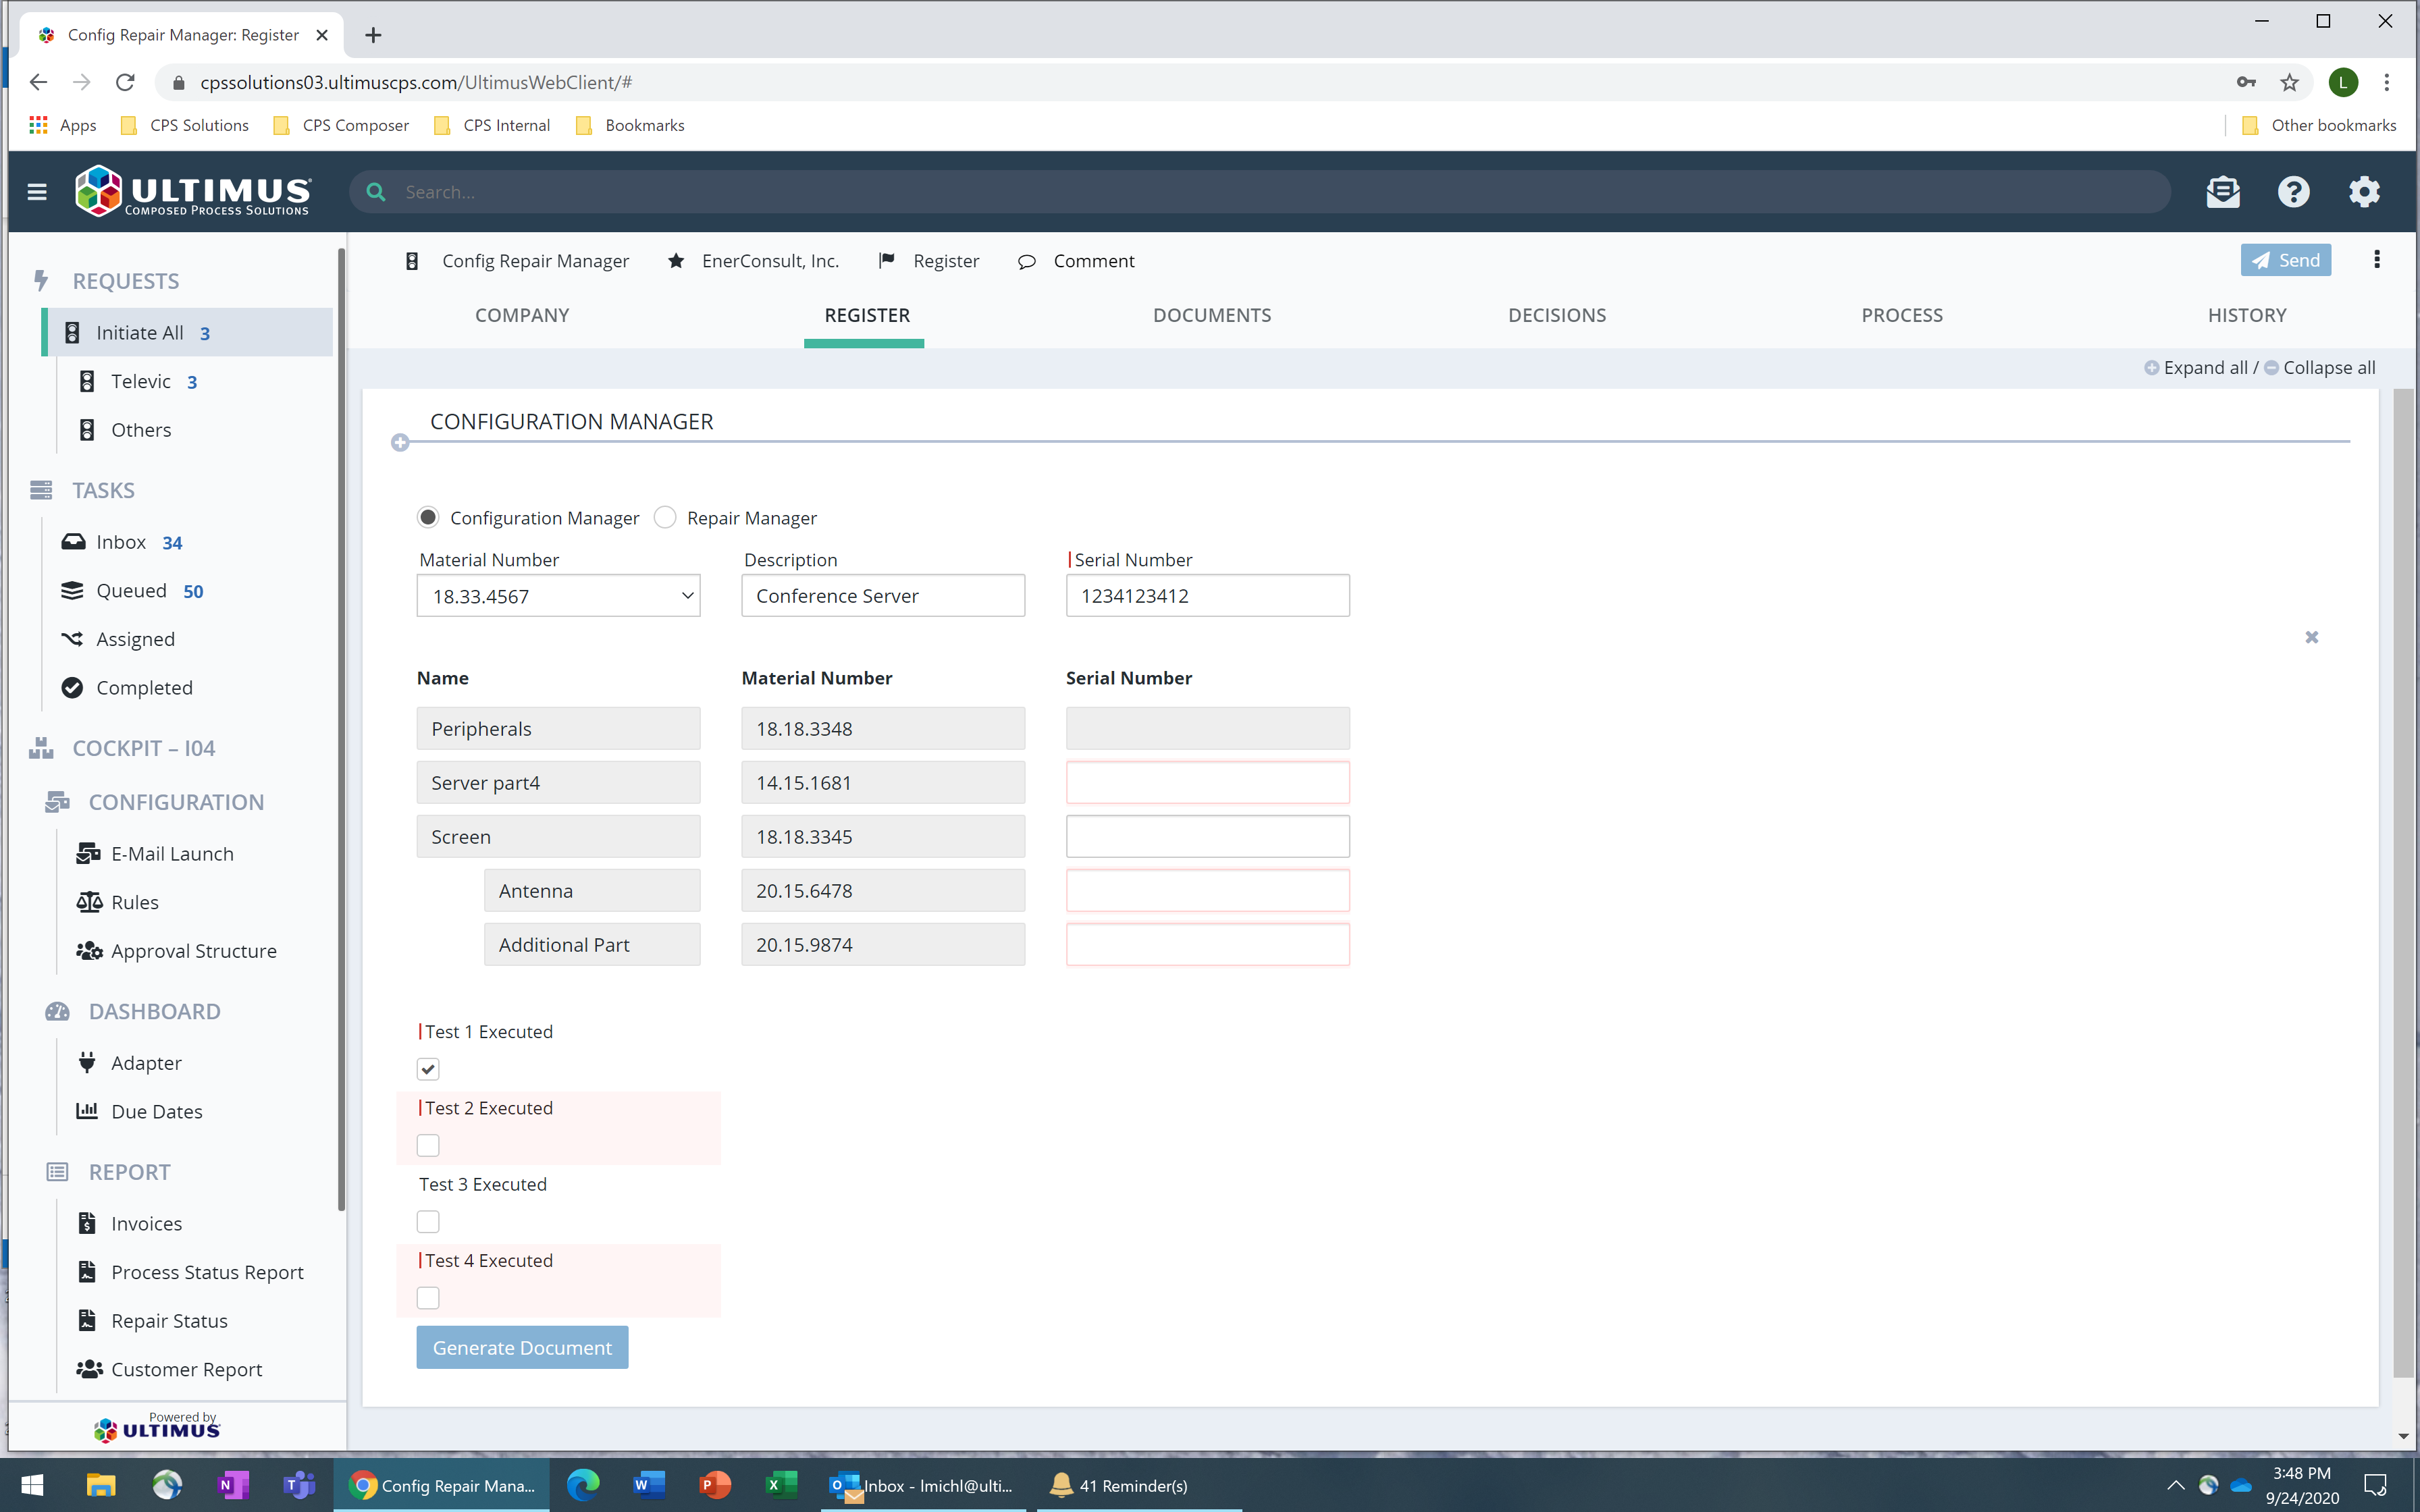The image size is (2420, 1512).
Task: Switch to the COMPANY tab
Action: 522,315
